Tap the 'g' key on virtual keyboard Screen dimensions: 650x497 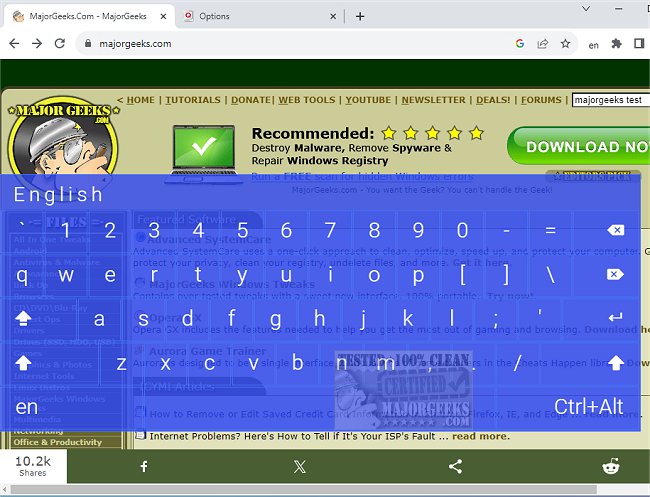coord(275,319)
